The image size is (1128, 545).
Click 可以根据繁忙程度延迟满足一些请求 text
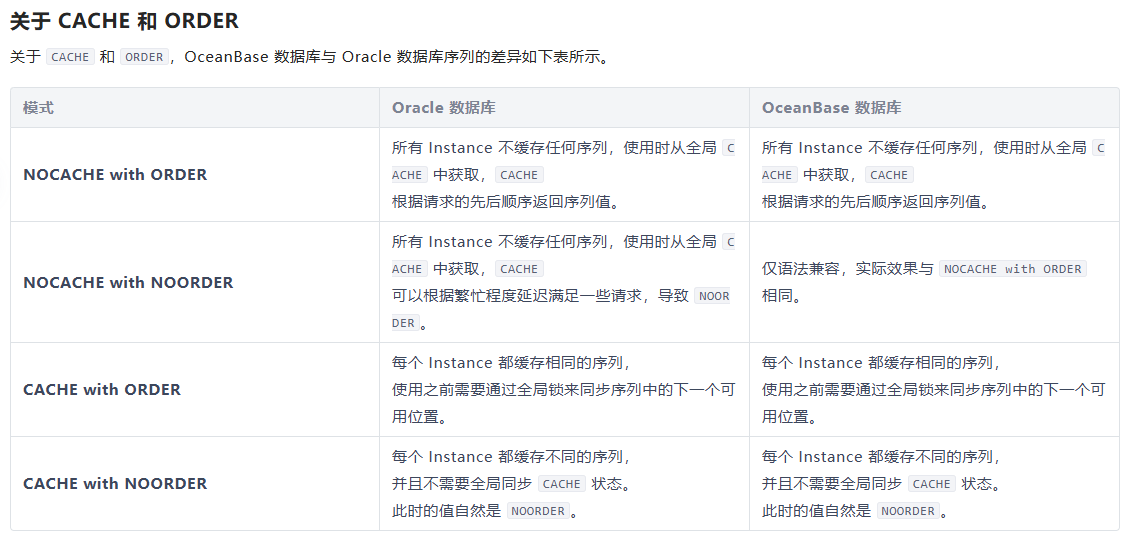click(517, 296)
